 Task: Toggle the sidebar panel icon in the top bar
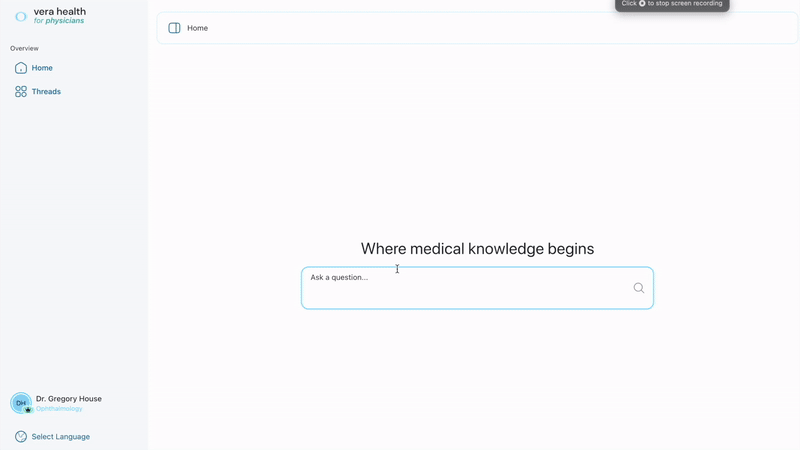pos(174,28)
